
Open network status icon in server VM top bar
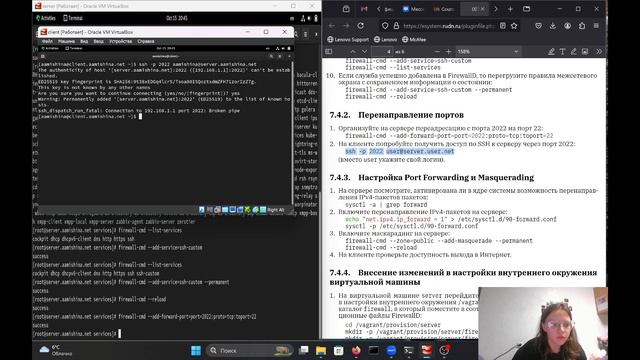click(x=303, y=18)
